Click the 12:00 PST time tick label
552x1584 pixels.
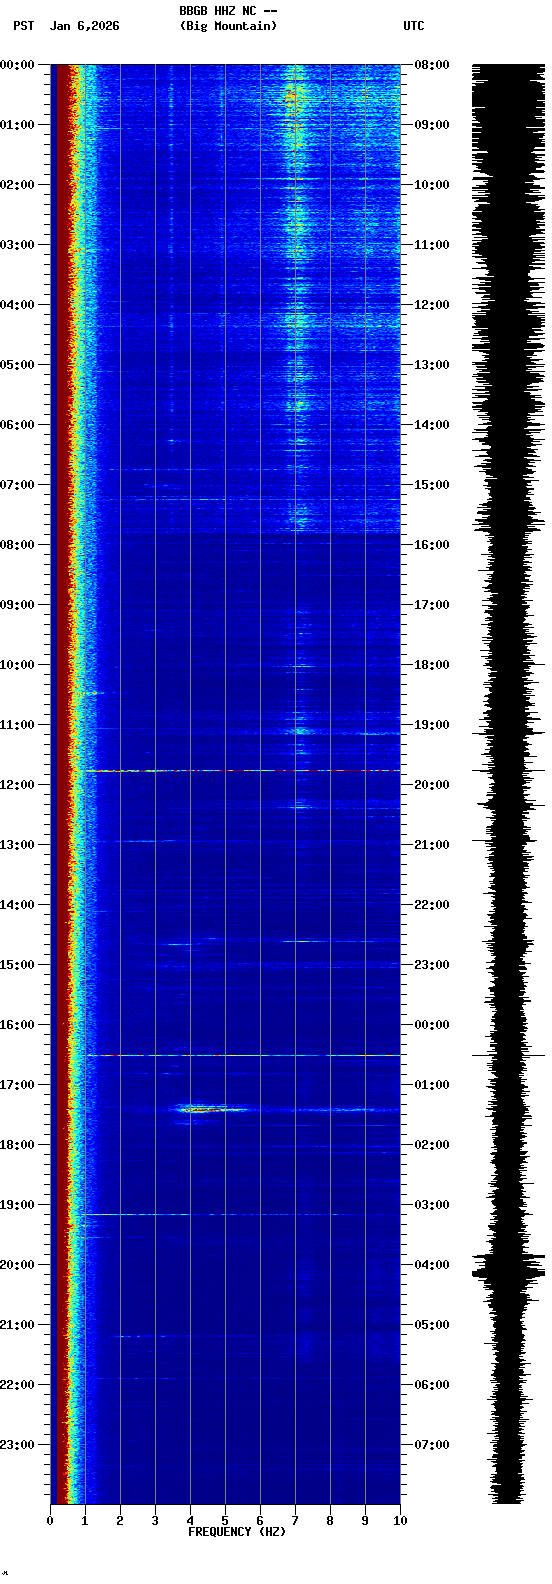18,785
